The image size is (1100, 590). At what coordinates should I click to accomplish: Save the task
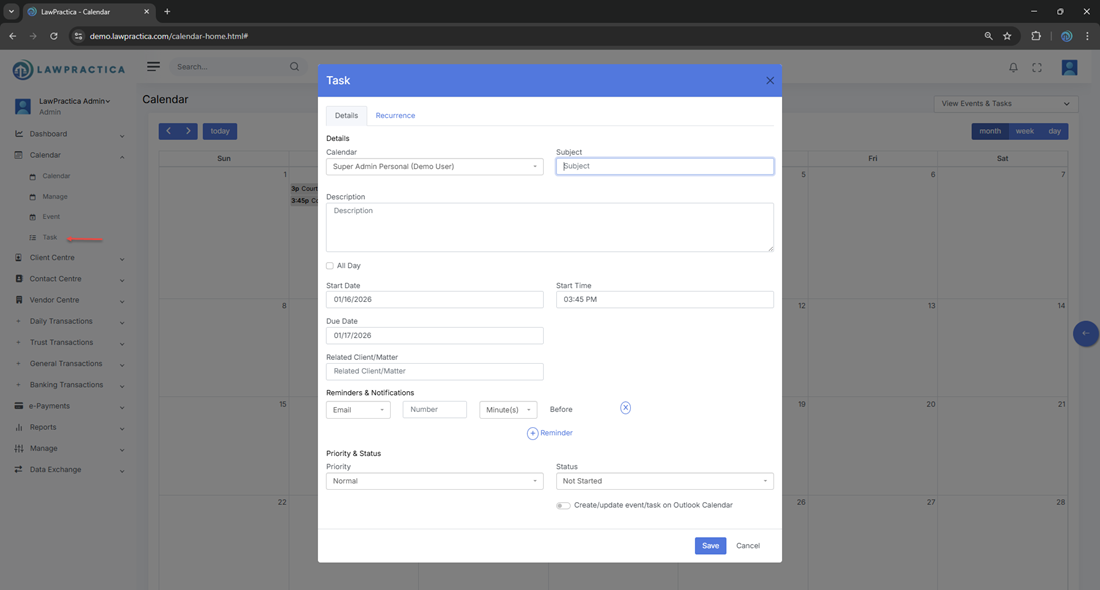(x=710, y=546)
